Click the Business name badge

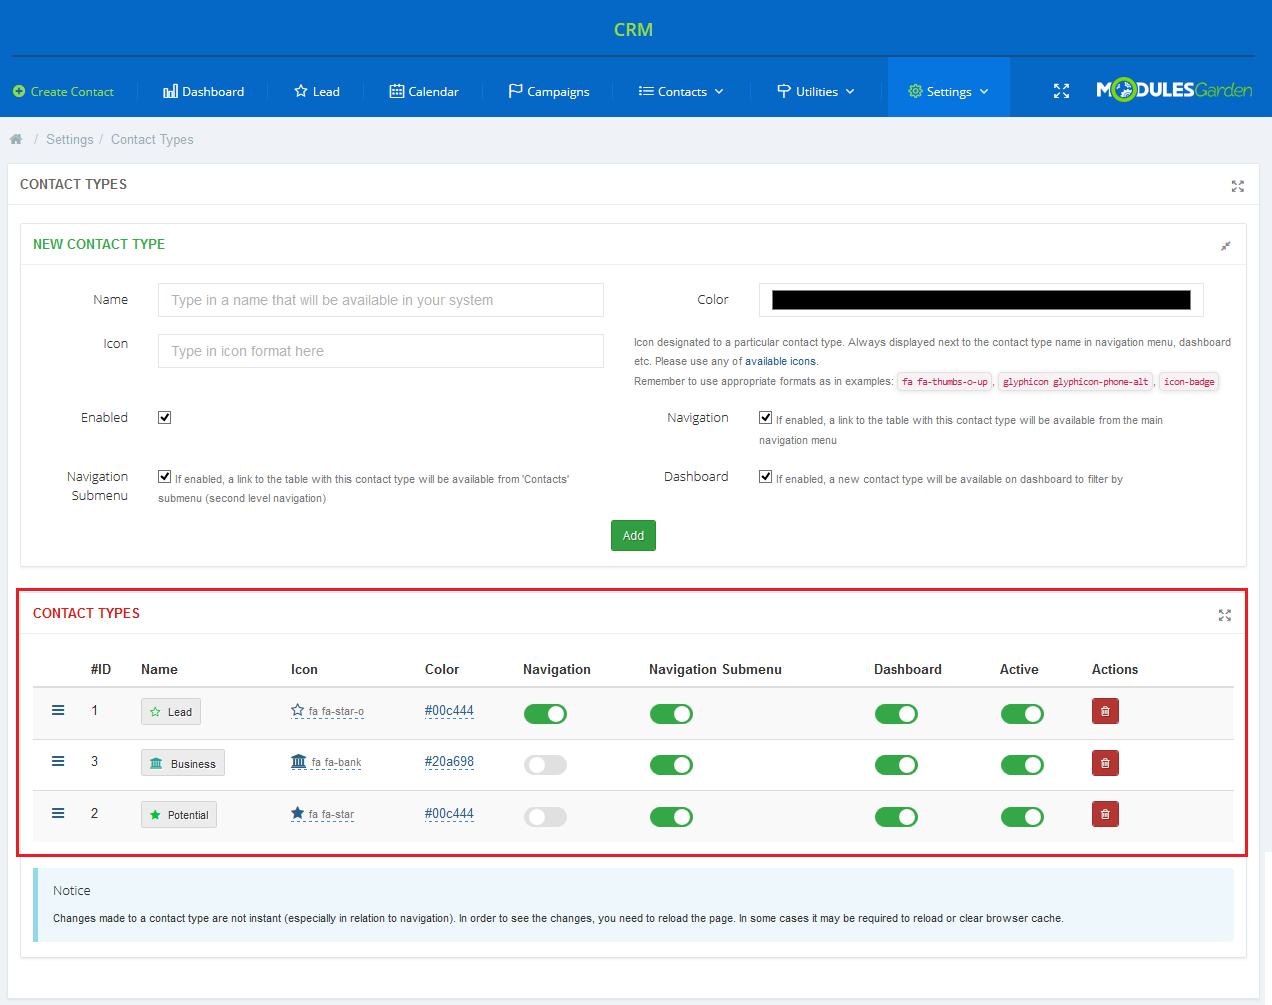point(183,763)
